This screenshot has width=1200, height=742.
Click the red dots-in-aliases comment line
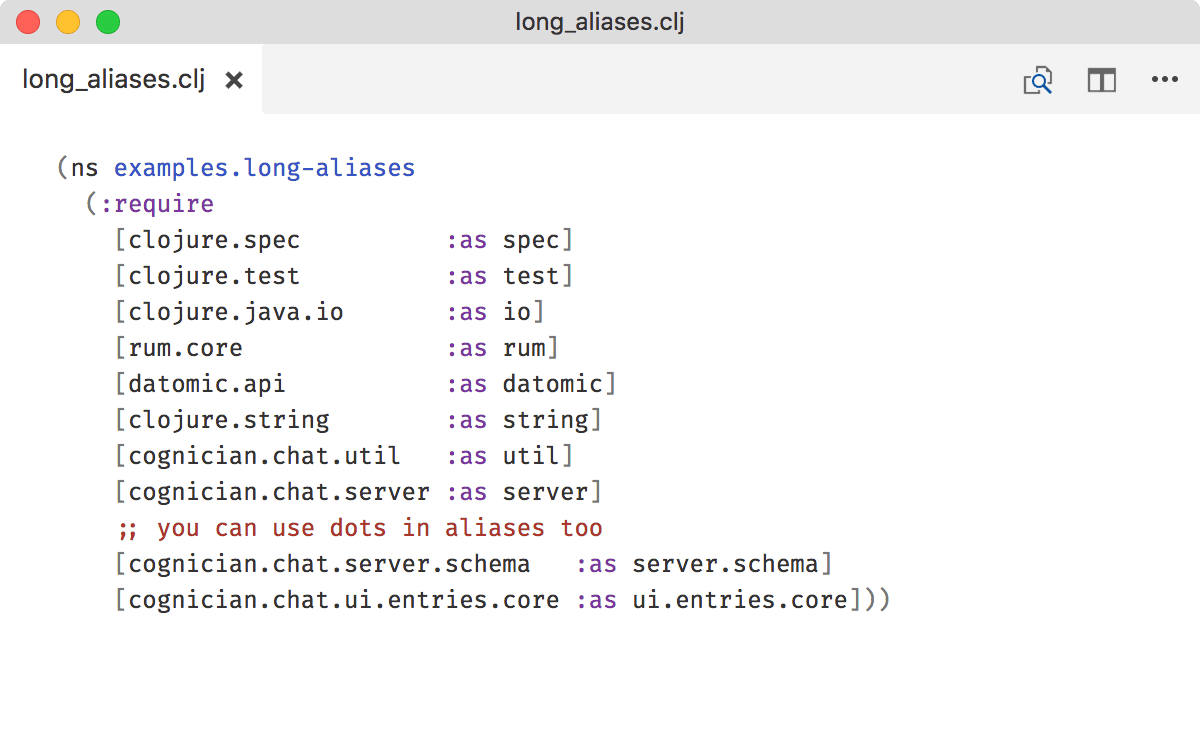(360, 528)
